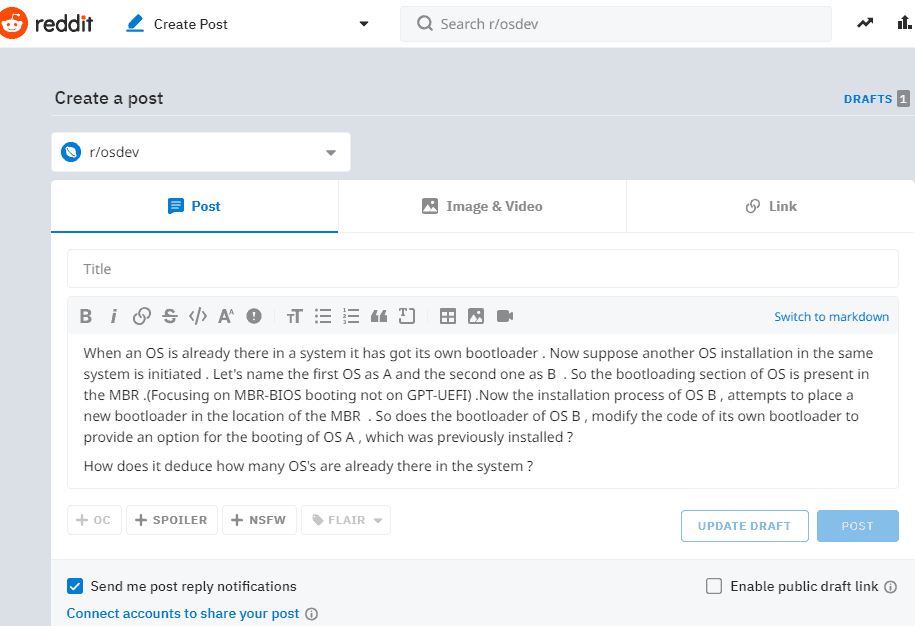Switch to the Image & Video tab
The width and height of the screenshot is (915, 626).
pos(482,206)
